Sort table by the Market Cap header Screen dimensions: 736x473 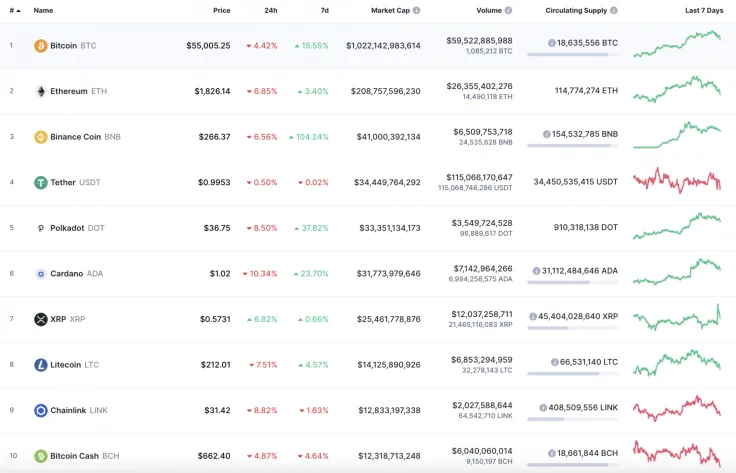tap(390, 10)
